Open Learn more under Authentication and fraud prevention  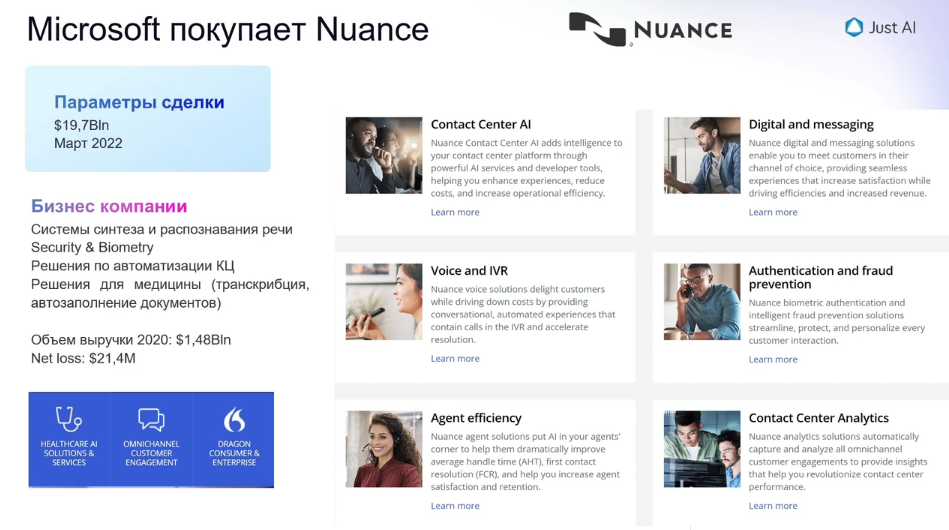pyautogui.click(x=773, y=359)
